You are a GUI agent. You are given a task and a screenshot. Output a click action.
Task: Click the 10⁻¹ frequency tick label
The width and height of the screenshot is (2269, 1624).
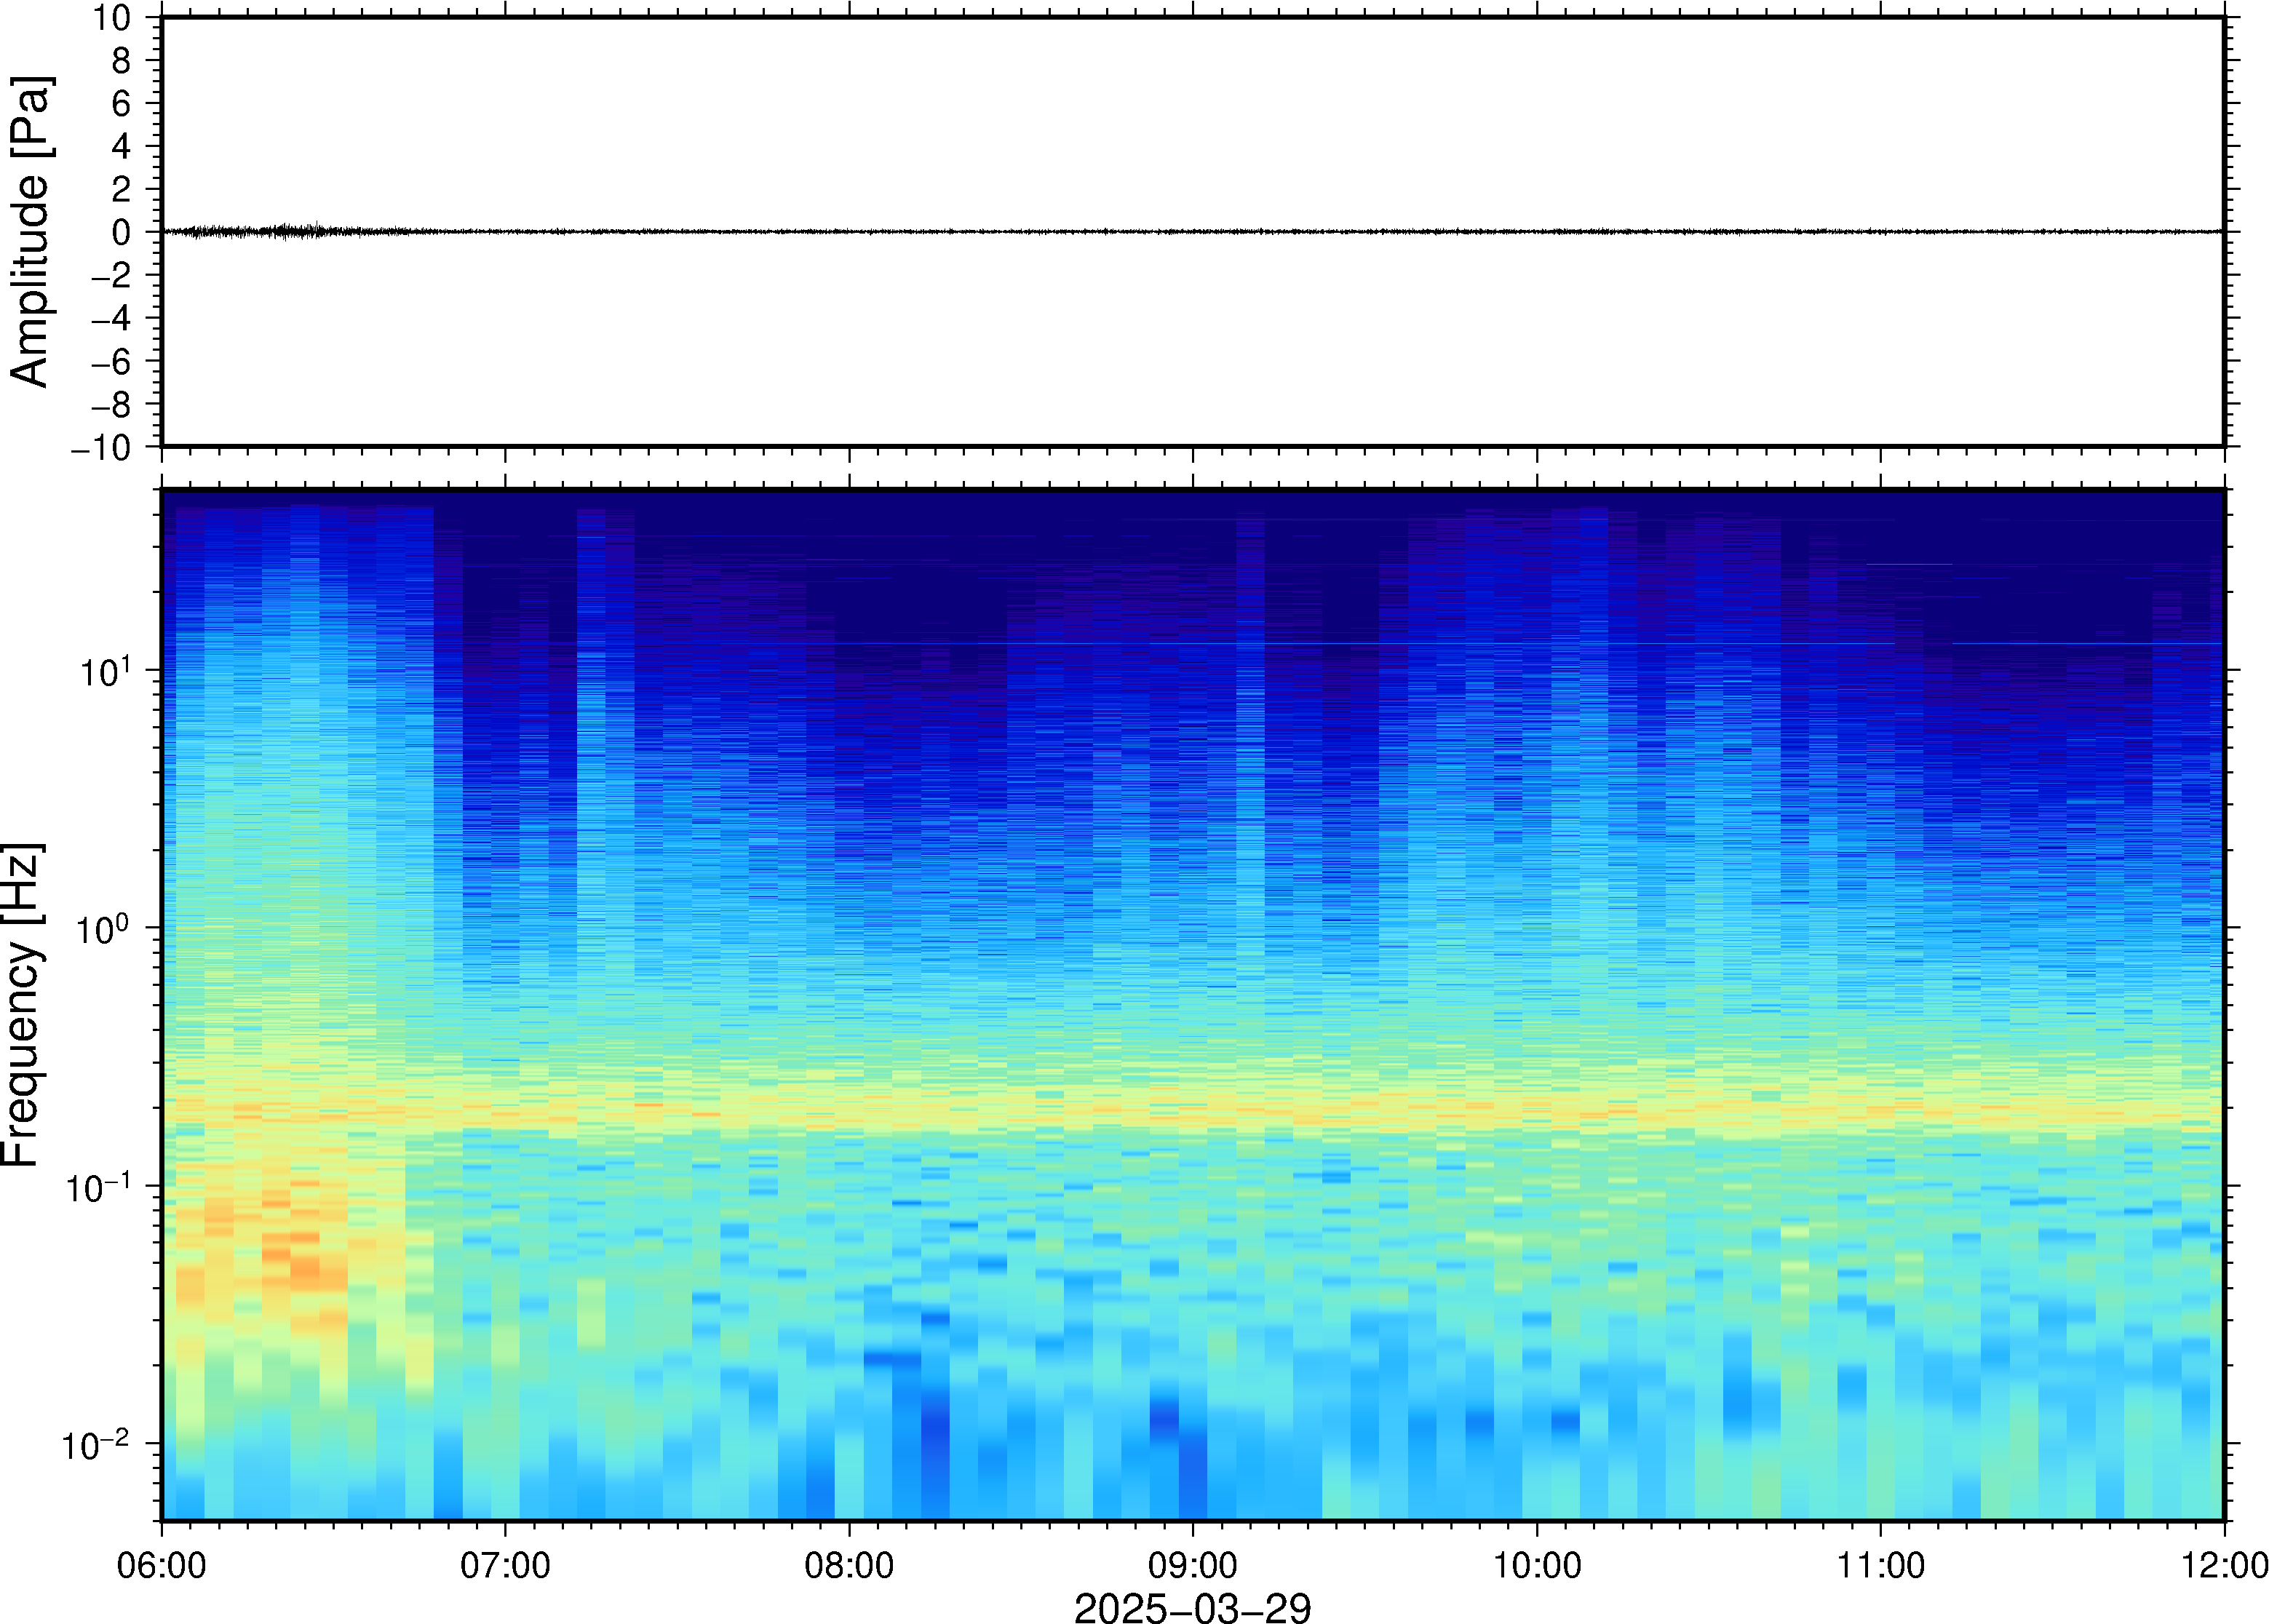click(98, 1186)
